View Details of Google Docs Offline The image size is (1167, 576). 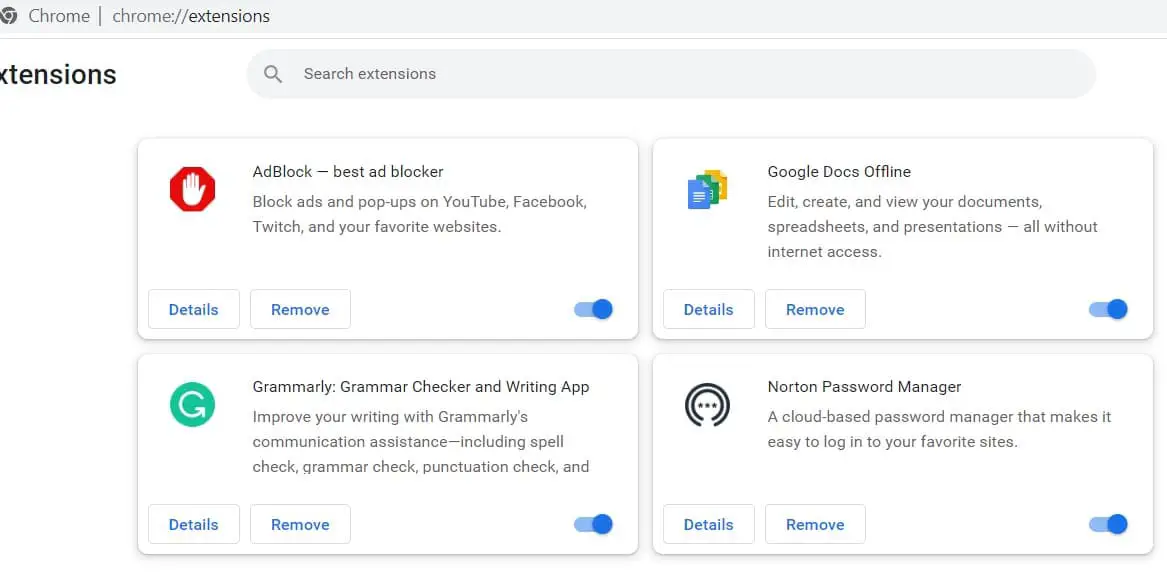click(708, 309)
